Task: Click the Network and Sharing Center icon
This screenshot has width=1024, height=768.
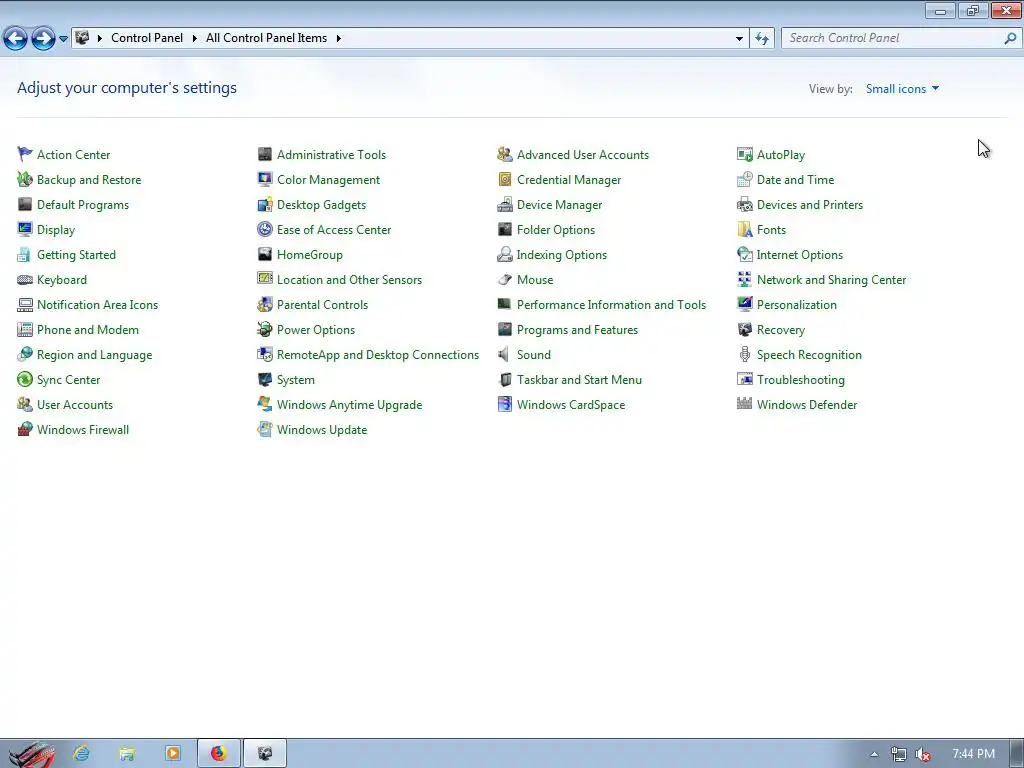Action: click(x=744, y=280)
